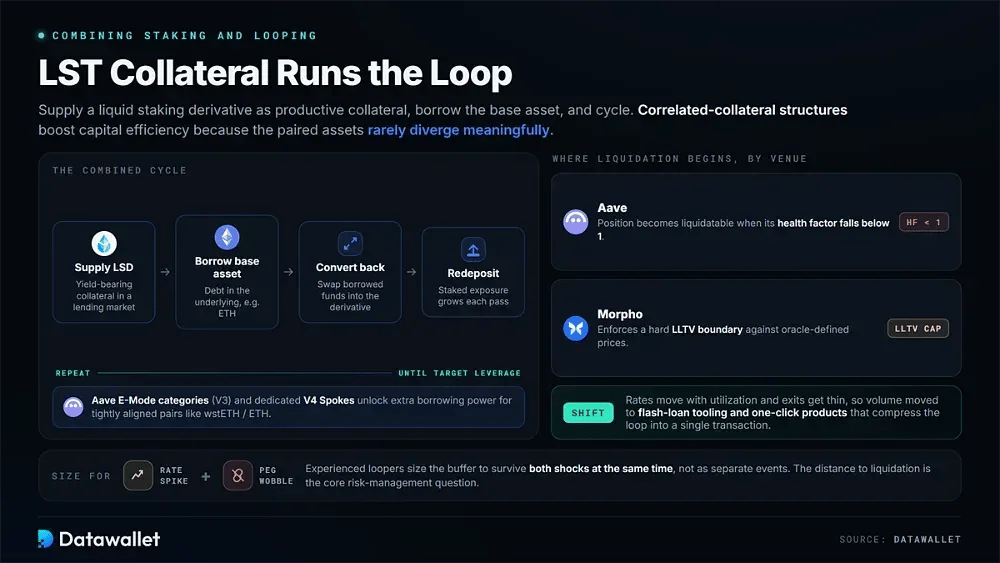Click the arrow between Borrow and Convert back
Image resolution: width=1000 pixels, height=563 pixels.
click(288, 272)
